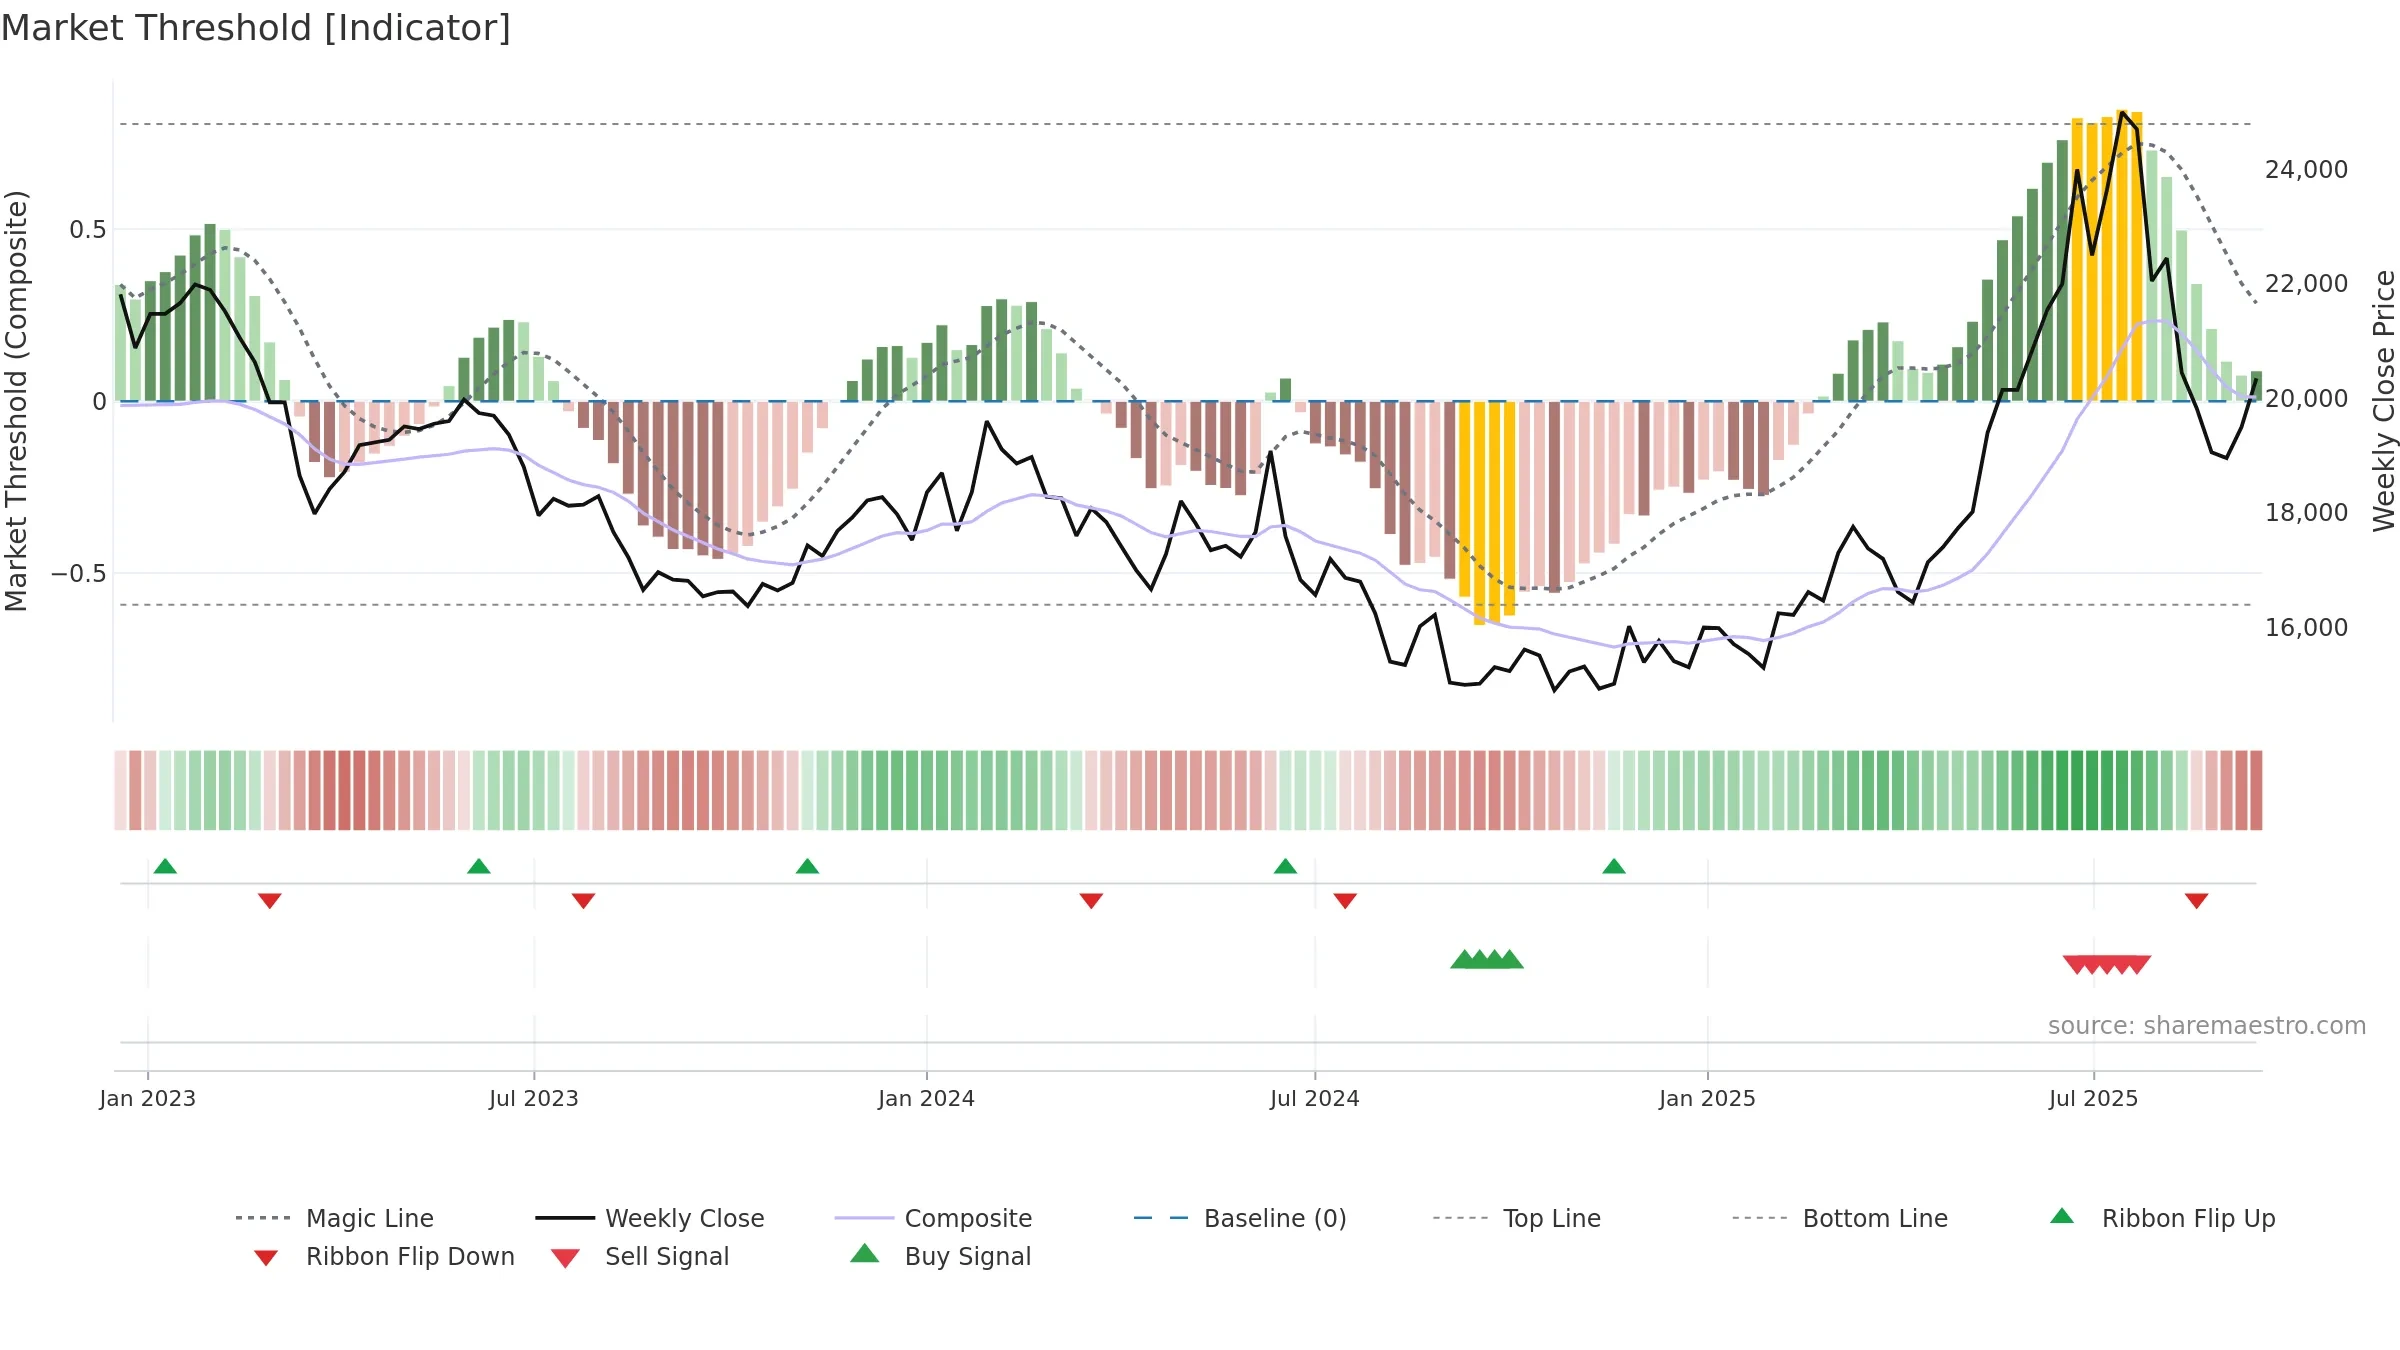The image size is (2400, 1350).
Task: Click the red sell signal triangle cluster
Action: (2107, 965)
